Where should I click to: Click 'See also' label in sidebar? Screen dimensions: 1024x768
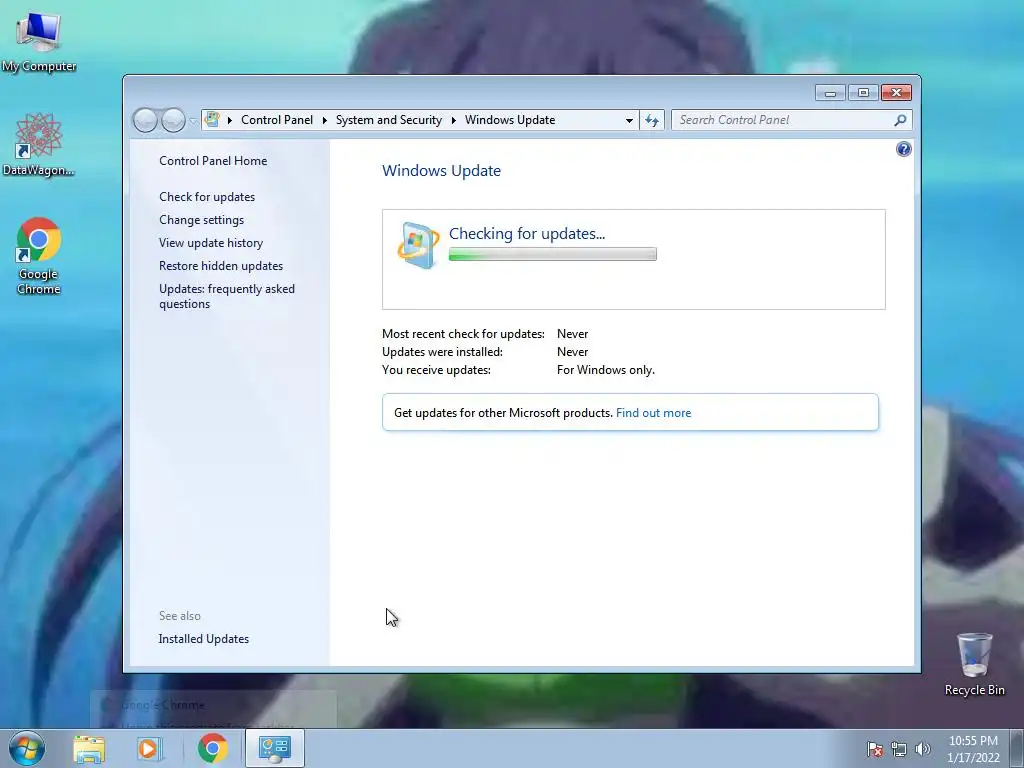click(x=180, y=616)
